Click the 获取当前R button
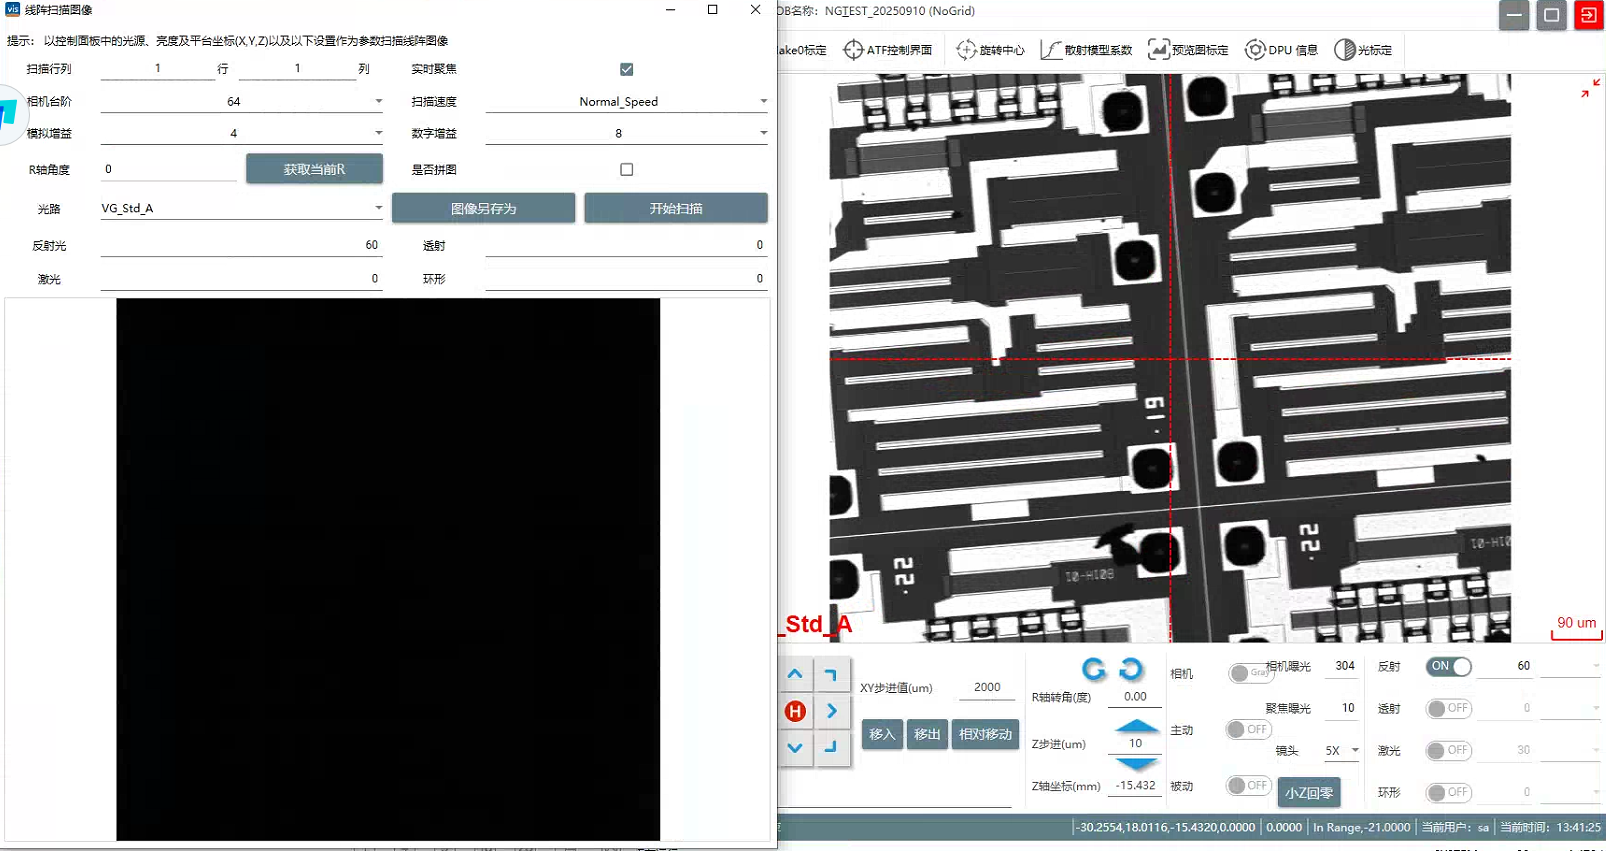 pos(314,169)
